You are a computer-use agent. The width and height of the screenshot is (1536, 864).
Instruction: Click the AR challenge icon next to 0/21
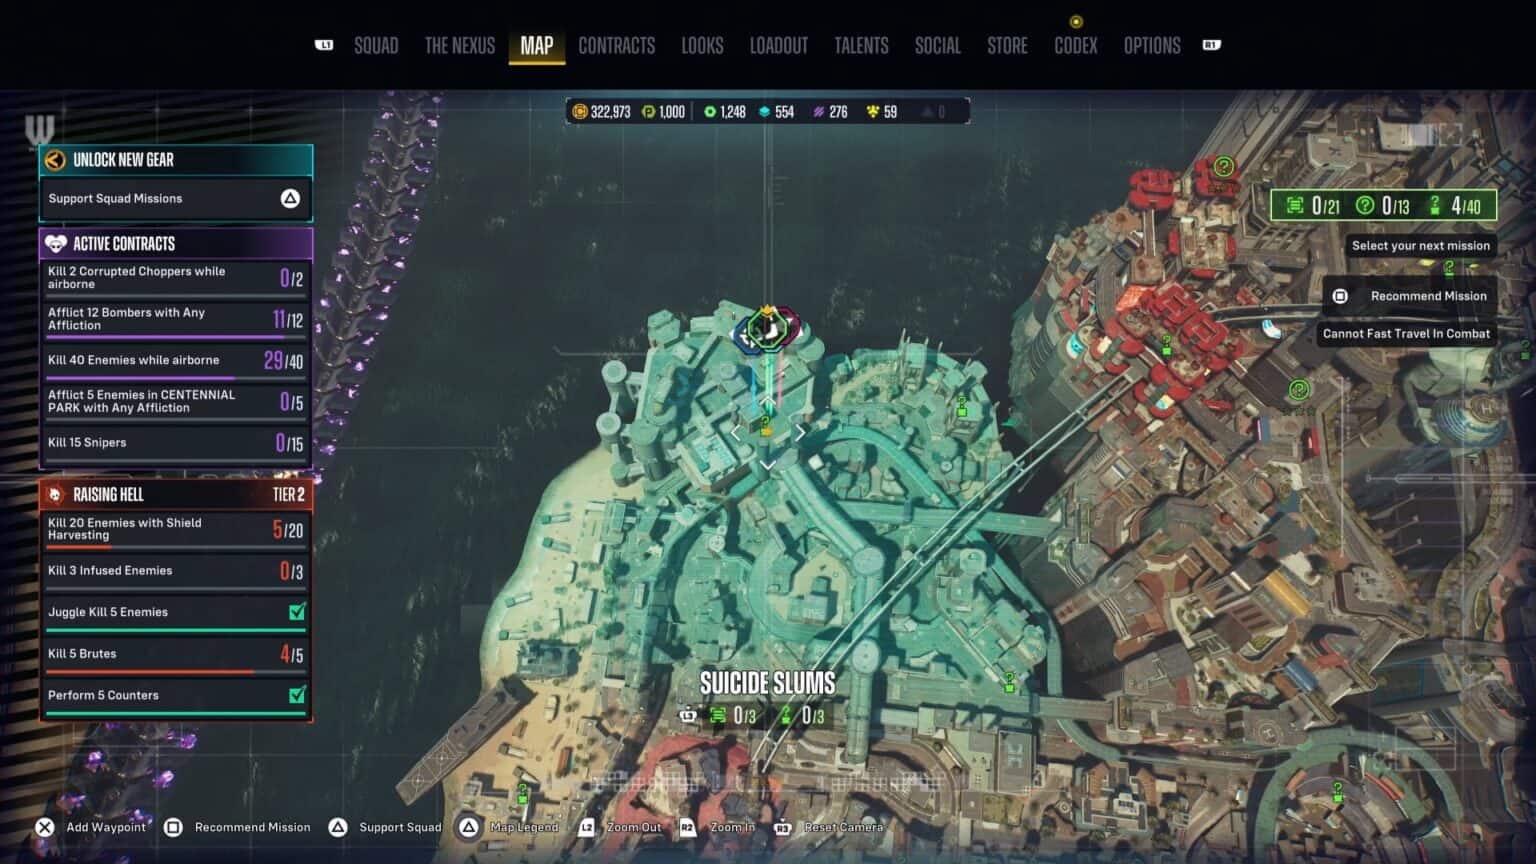point(1295,205)
